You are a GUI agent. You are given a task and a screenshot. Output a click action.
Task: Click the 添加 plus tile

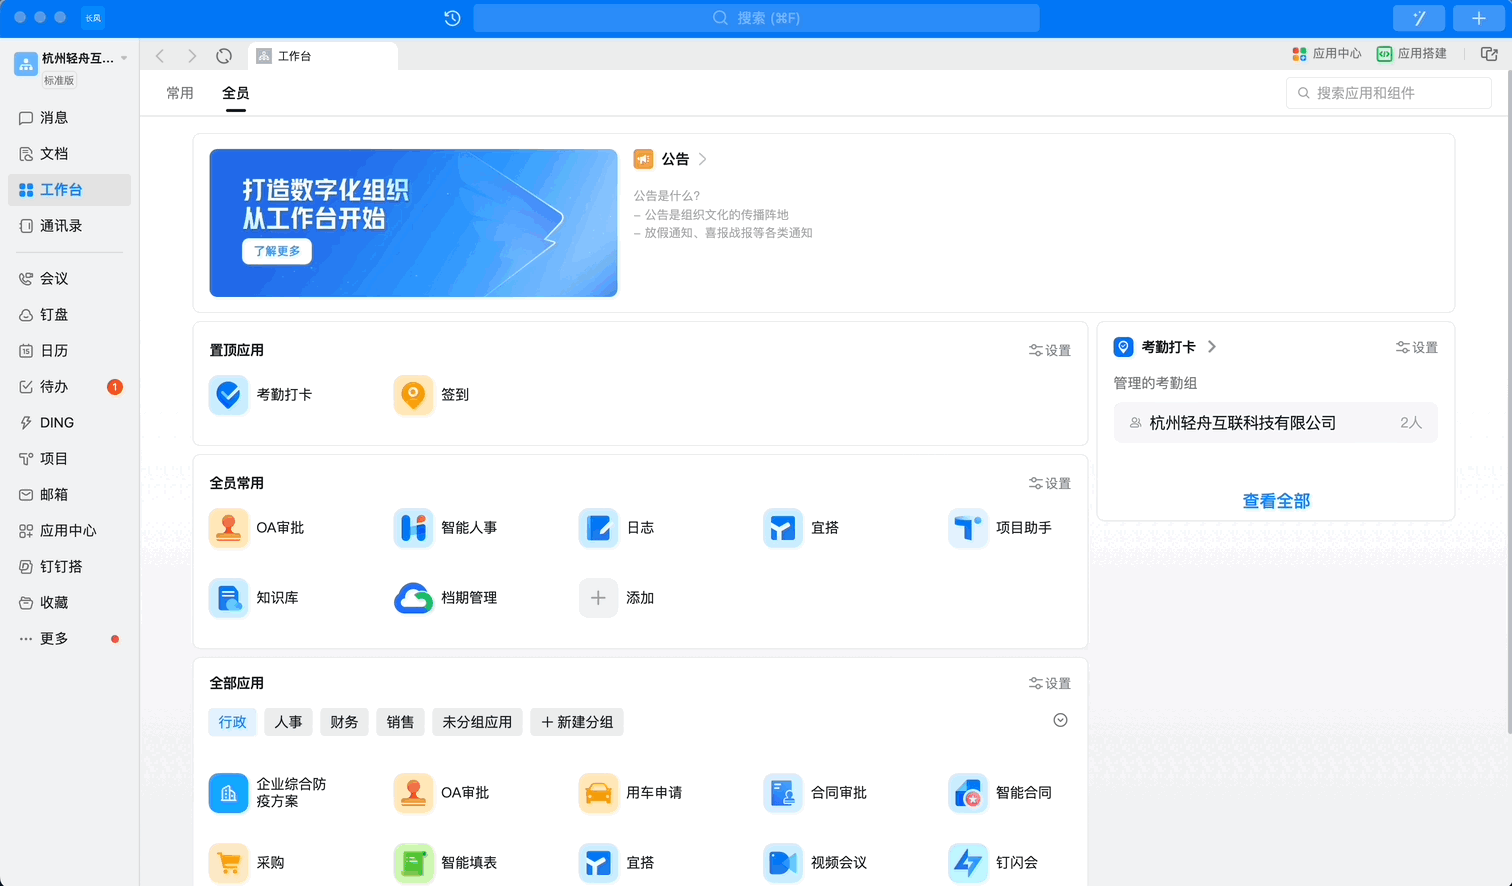point(598,598)
